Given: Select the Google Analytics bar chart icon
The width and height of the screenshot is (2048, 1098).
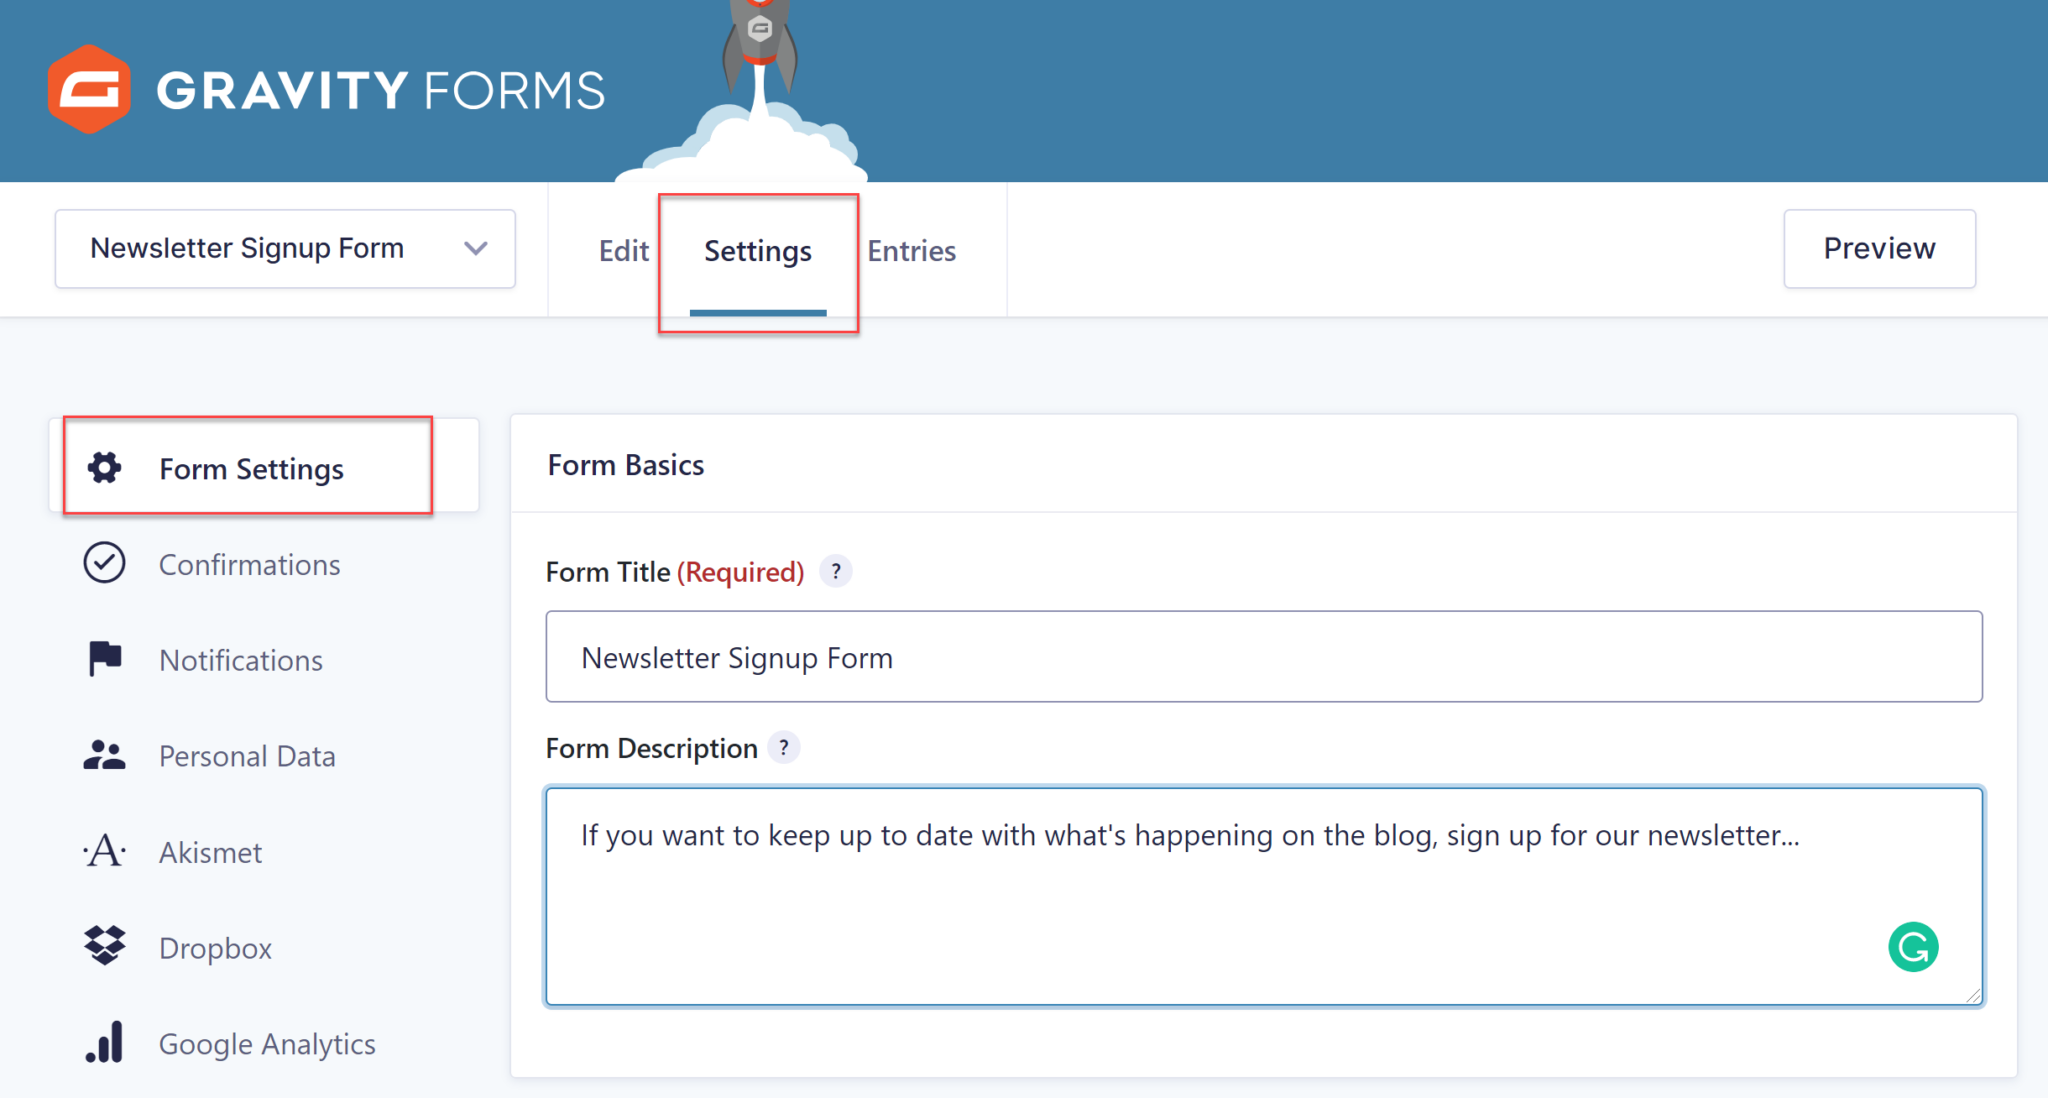Looking at the screenshot, I should (x=104, y=1042).
